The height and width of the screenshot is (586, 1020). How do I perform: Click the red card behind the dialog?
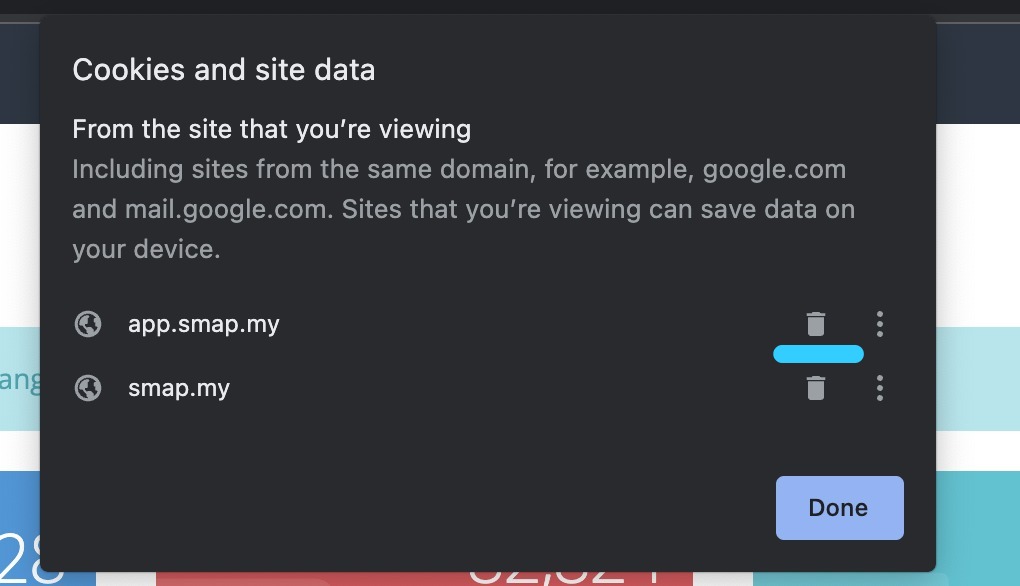(424, 579)
